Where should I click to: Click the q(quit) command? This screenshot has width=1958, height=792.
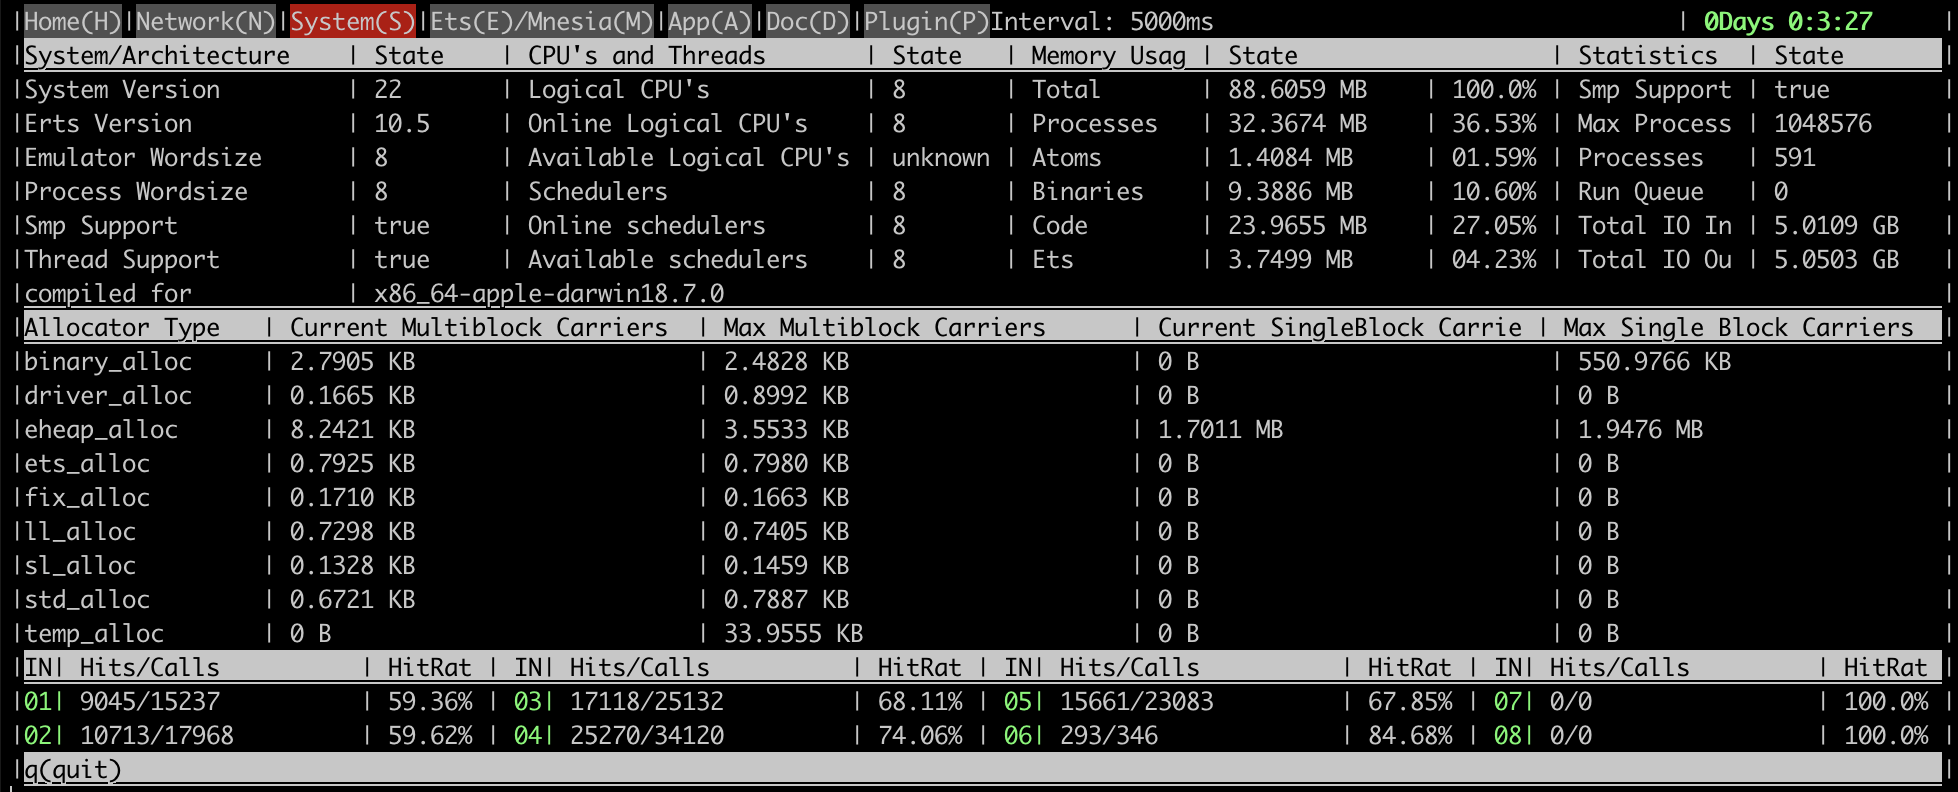pos(72,769)
